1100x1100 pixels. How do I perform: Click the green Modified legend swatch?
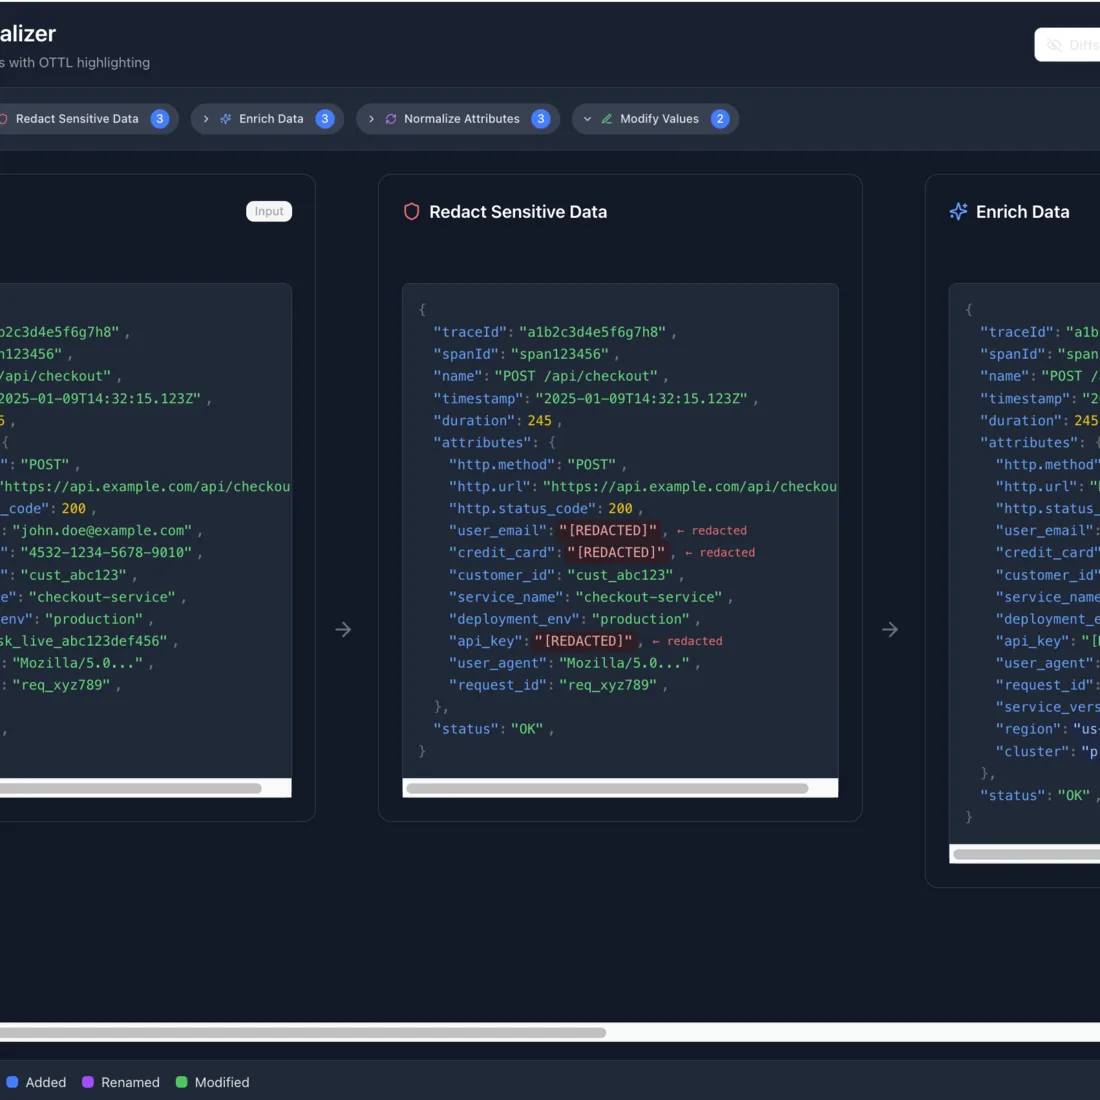pos(182,1082)
